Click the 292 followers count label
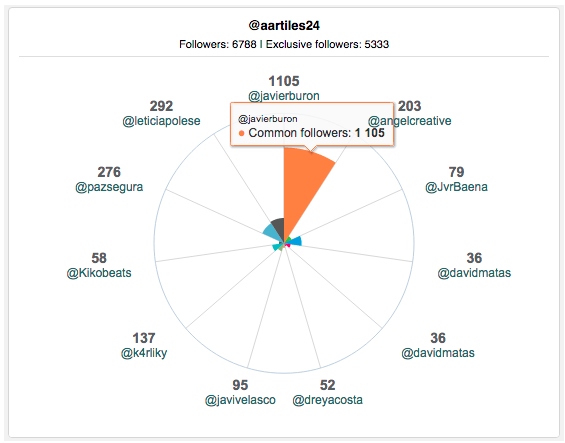Image resolution: width=565 pixels, height=443 pixels. coord(161,106)
